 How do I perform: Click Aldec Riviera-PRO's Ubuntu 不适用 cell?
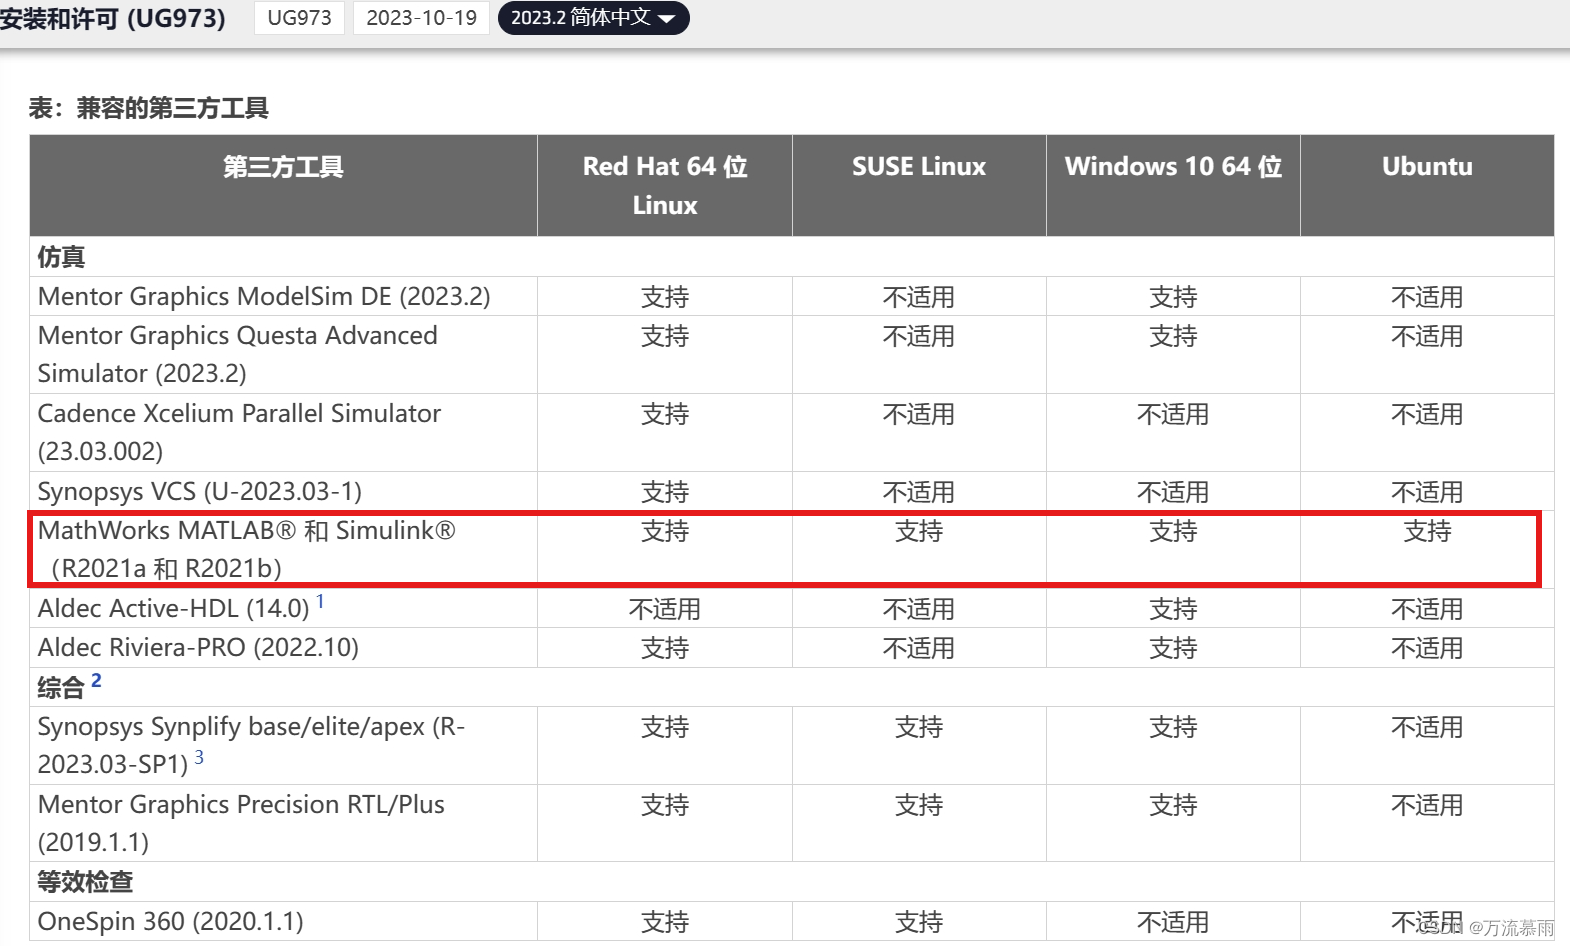tap(1427, 648)
